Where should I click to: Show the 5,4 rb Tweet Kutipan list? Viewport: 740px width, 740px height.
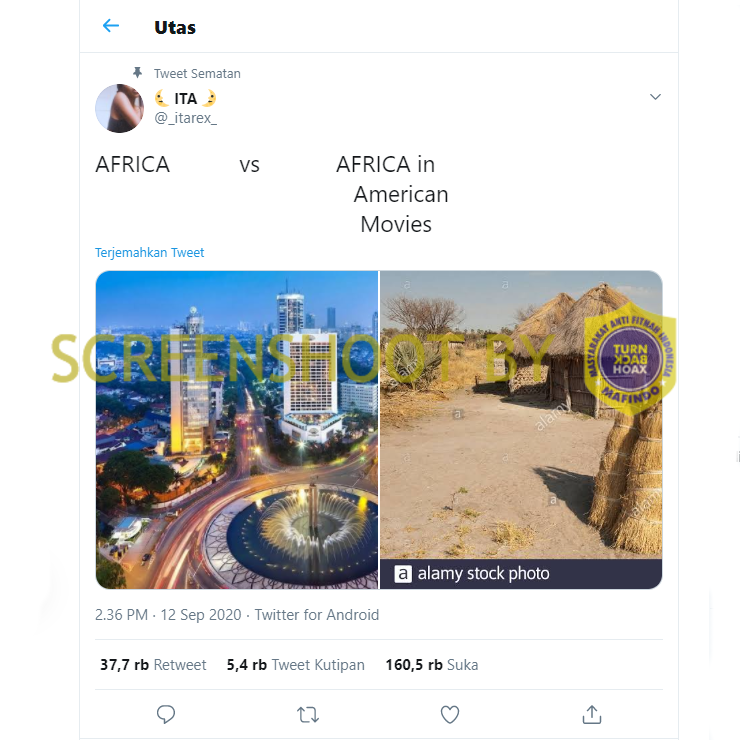(296, 665)
